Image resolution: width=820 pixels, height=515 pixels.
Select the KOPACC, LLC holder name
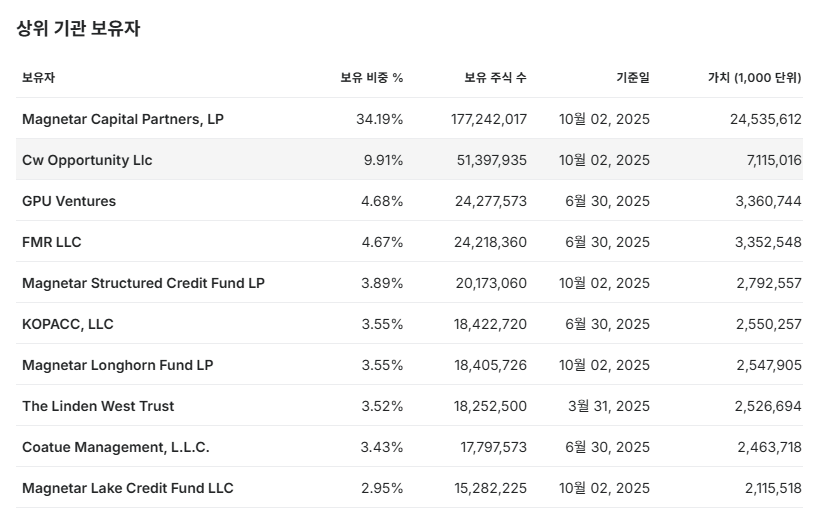pyautogui.click(x=68, y=324)
